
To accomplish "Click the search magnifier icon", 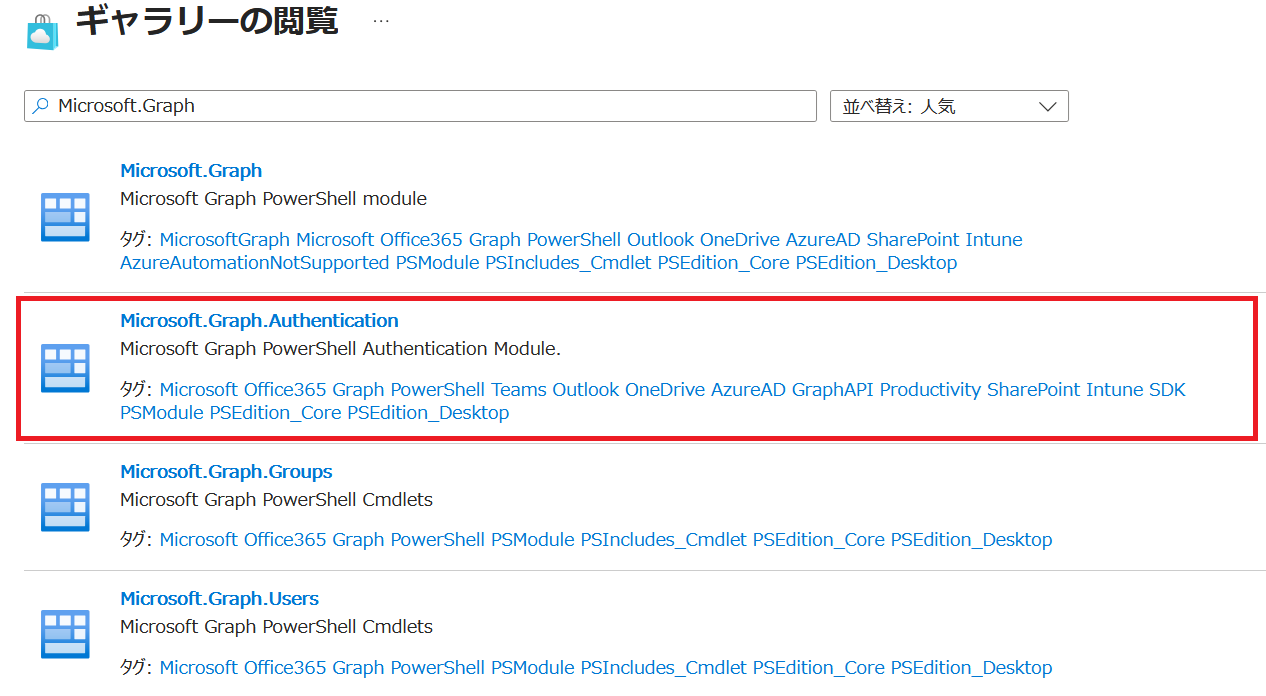I will (x=41, y=106).
